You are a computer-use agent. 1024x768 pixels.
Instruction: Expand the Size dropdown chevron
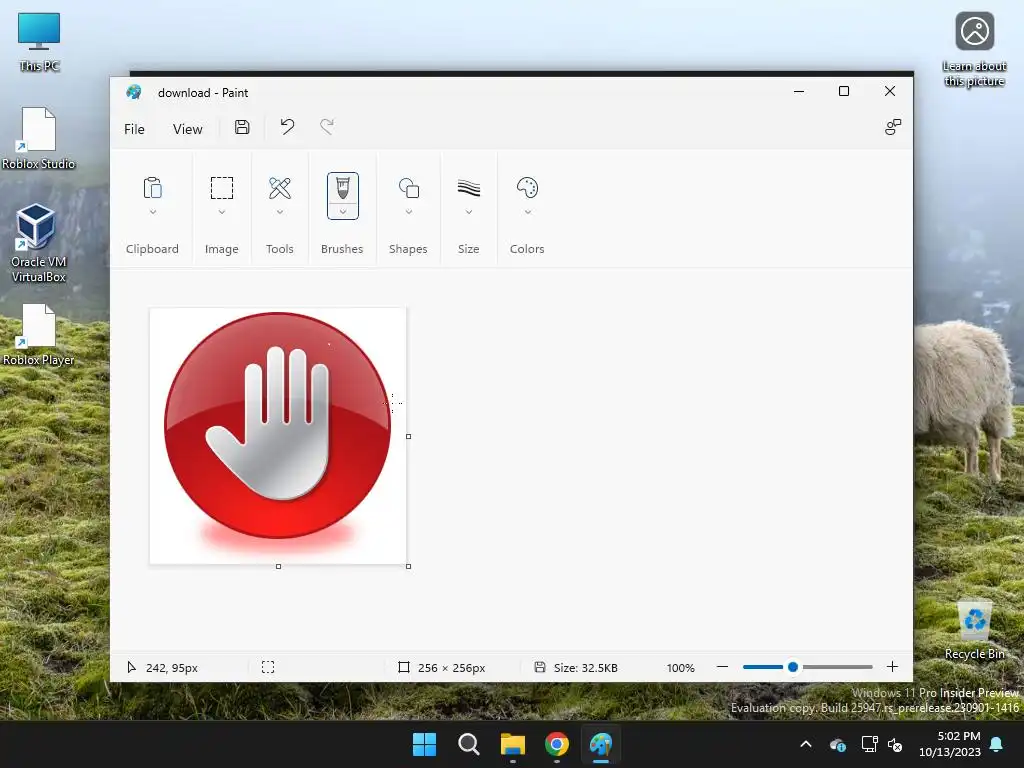(x=469, y=212)
